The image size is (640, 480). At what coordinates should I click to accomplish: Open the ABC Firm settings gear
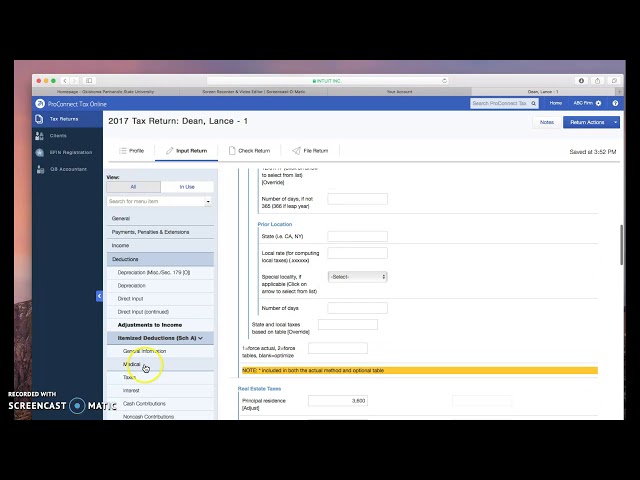(598, 103)
